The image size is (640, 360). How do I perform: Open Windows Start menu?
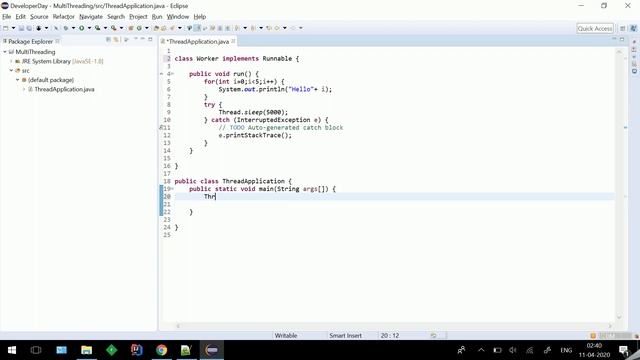point(12,350)
